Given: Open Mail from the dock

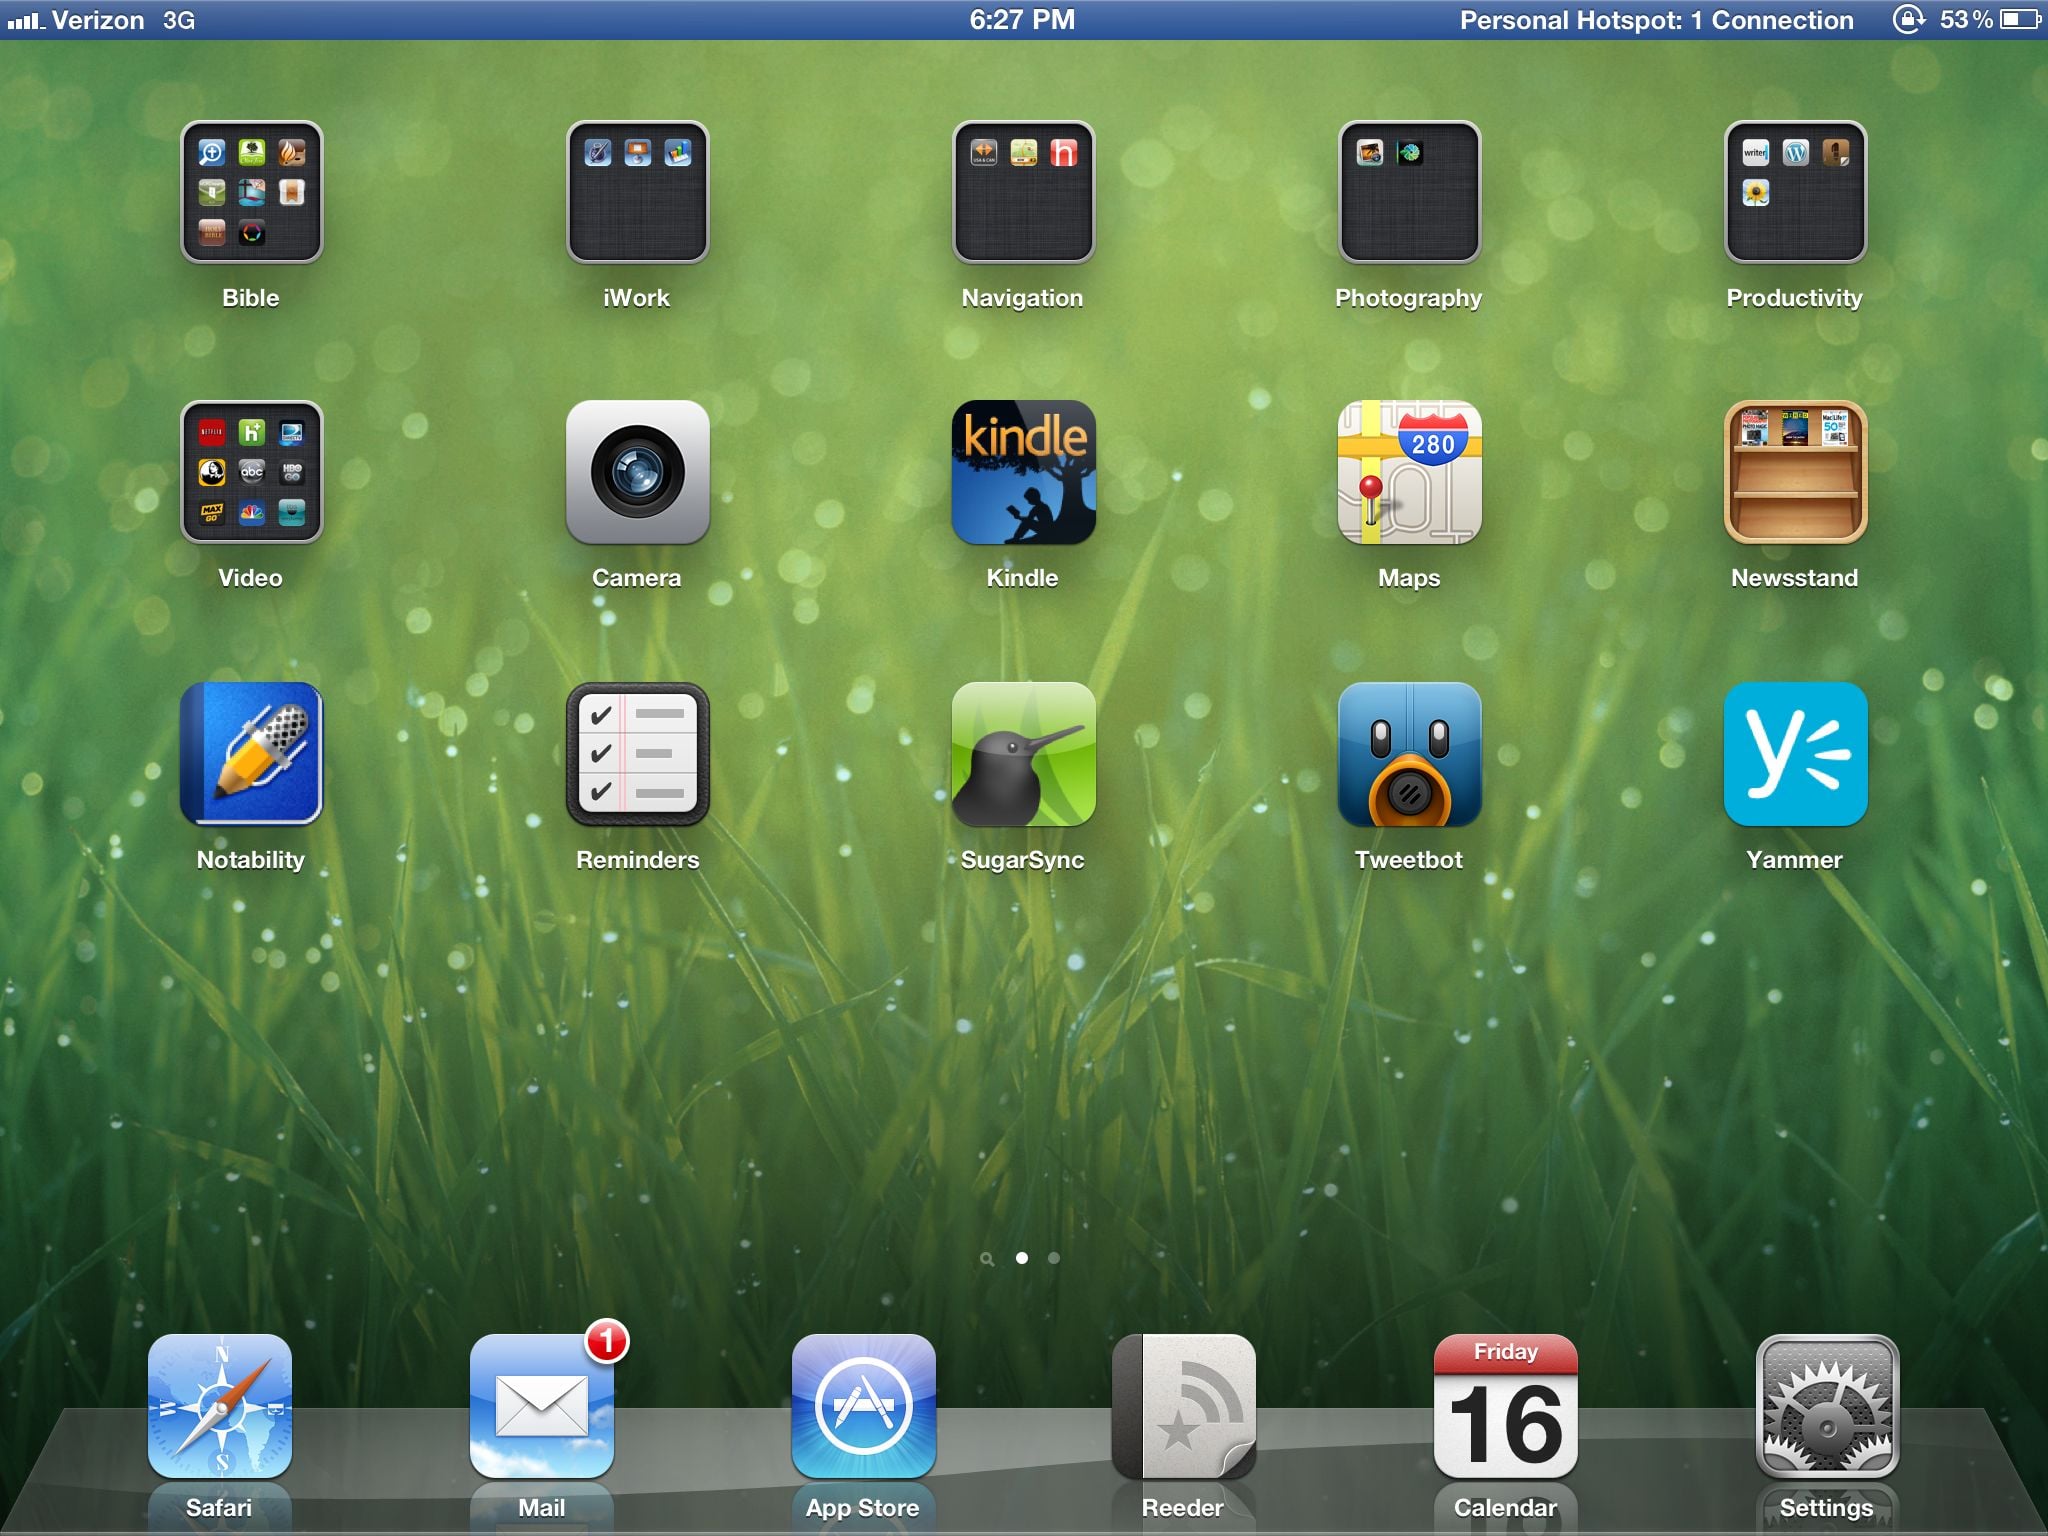Looking at the screenshot, I should [542, 1406].
